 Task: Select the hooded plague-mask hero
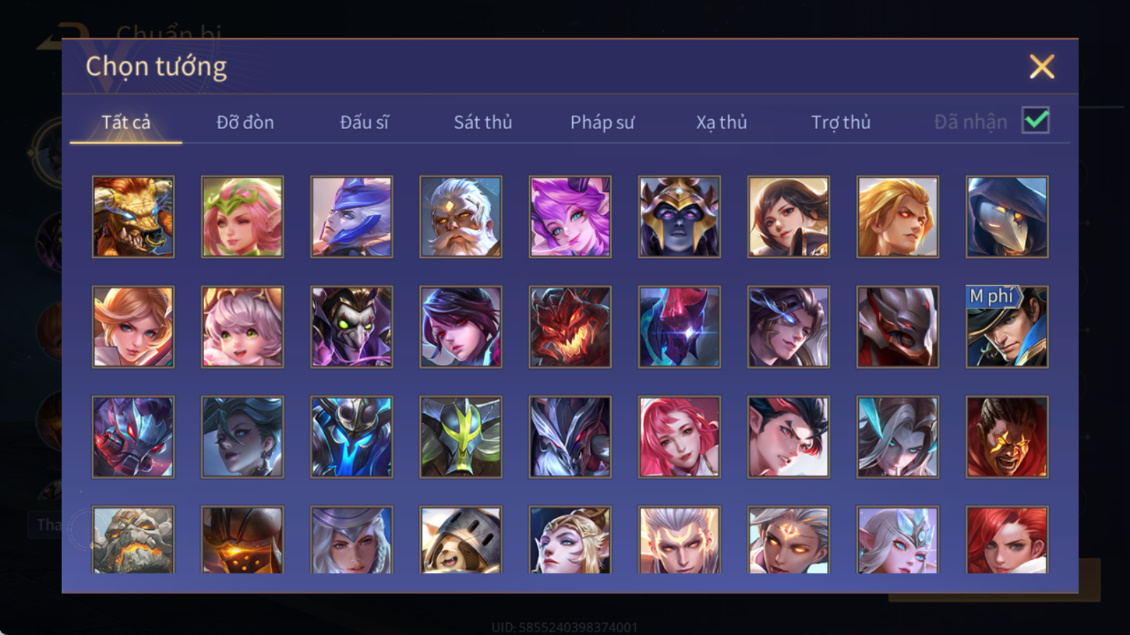(x=1007, y=217)
